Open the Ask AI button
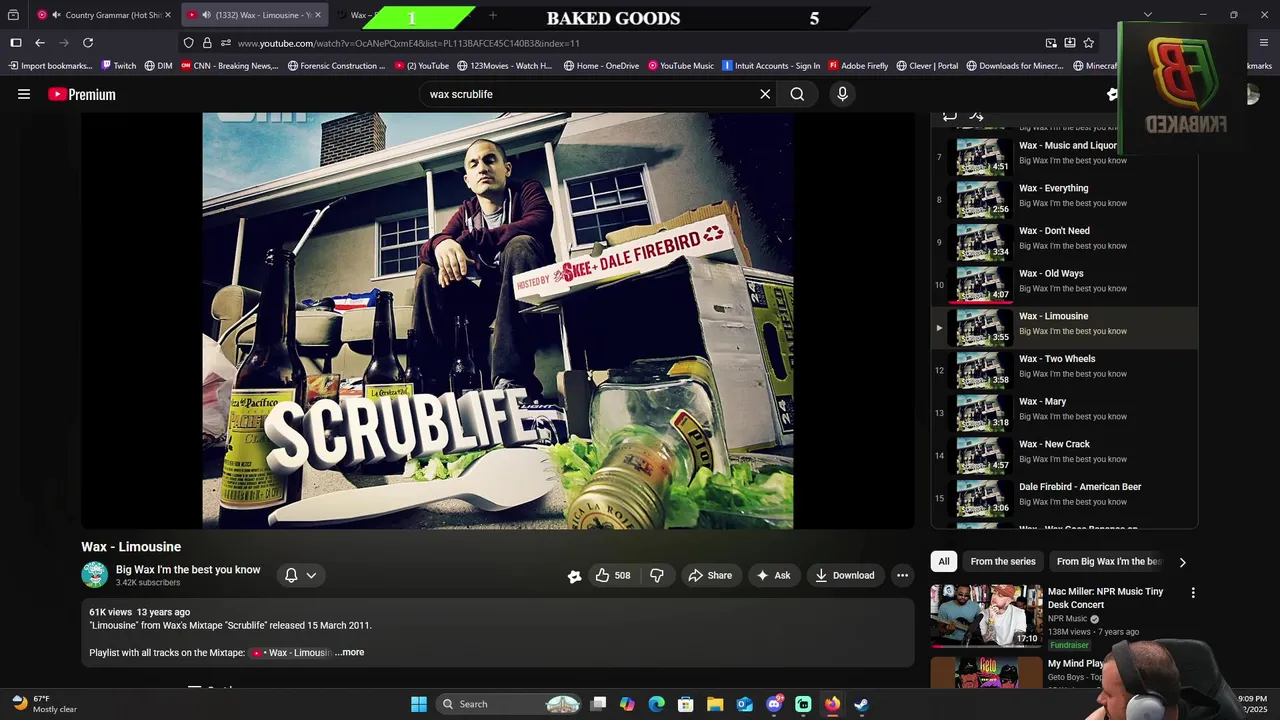Image resolution: width=1280 pixels, height=720 pixels. 774,575
